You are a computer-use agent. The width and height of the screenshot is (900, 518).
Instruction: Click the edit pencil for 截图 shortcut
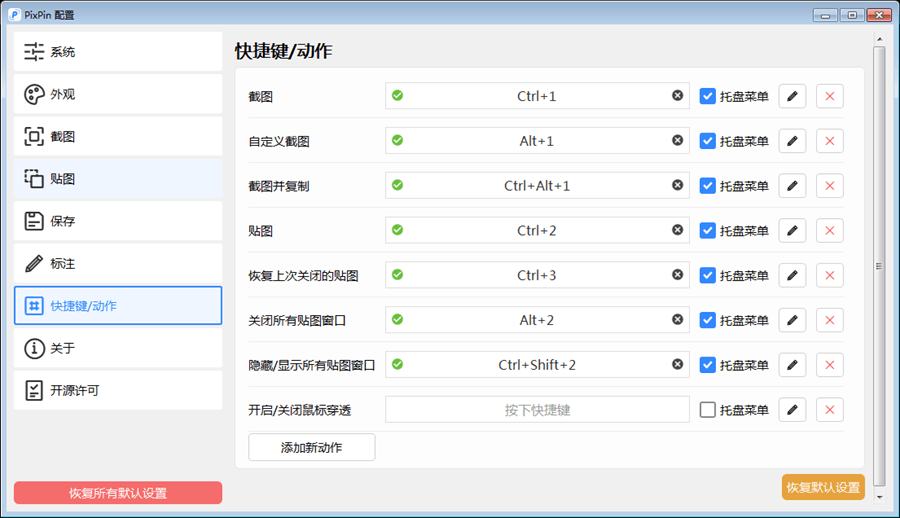792,96
